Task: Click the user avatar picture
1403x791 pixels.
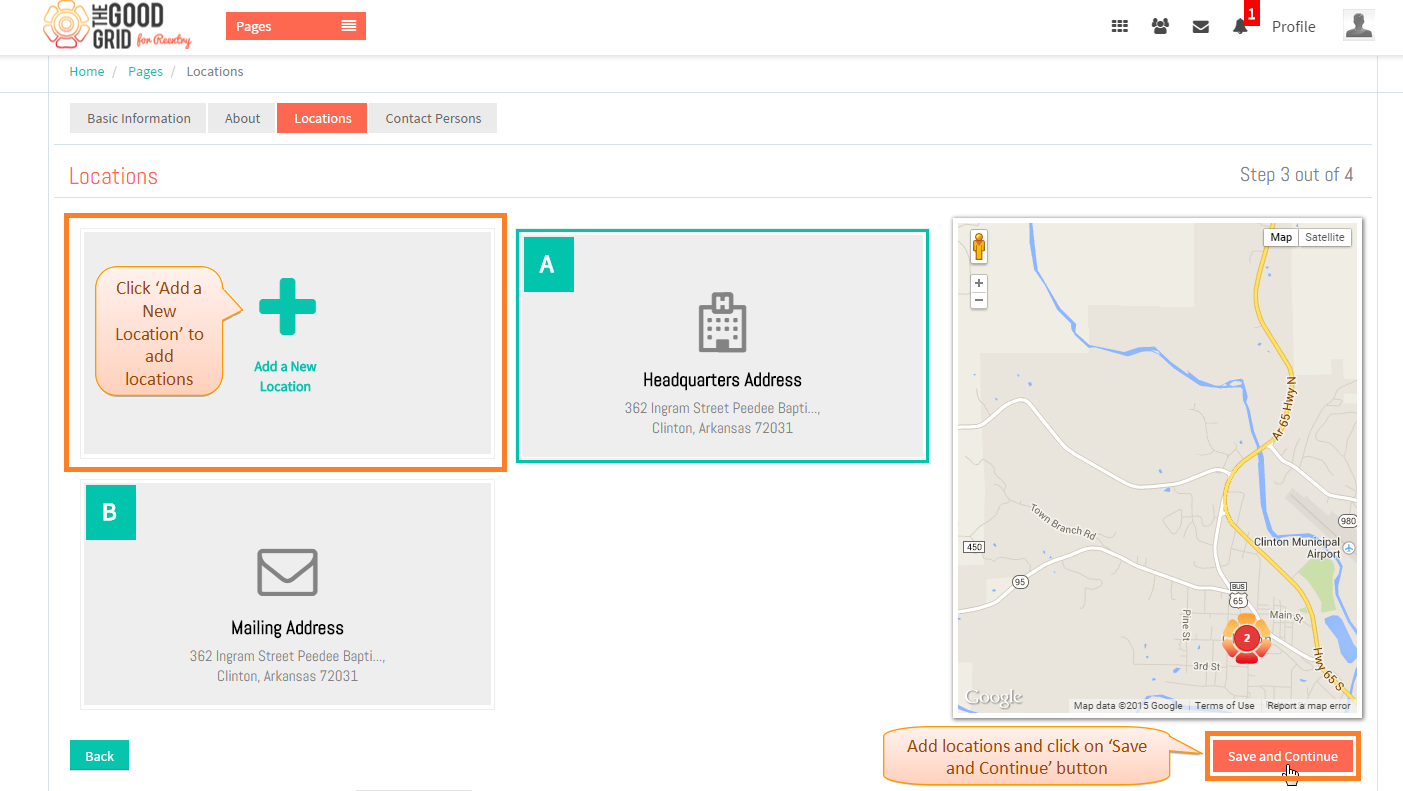Action: point(1359,25)
